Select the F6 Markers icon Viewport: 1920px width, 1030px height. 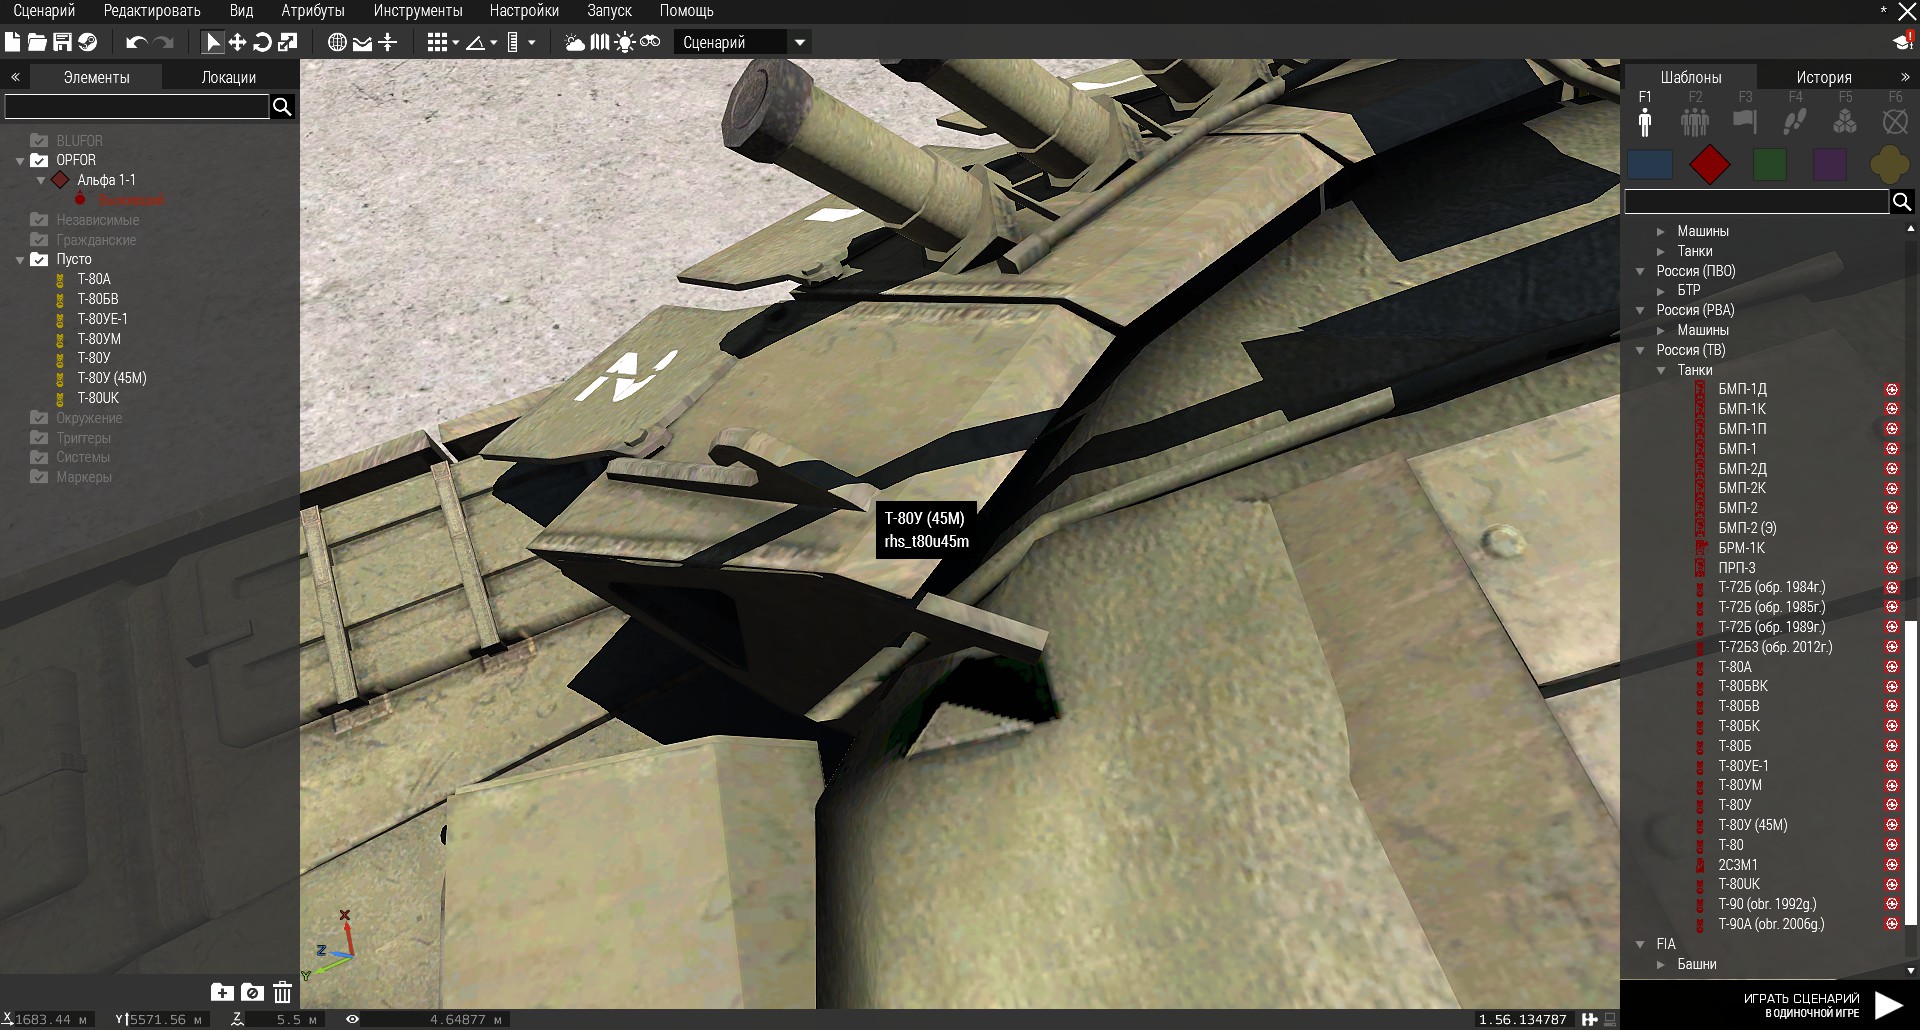[x=1895, y=121]
